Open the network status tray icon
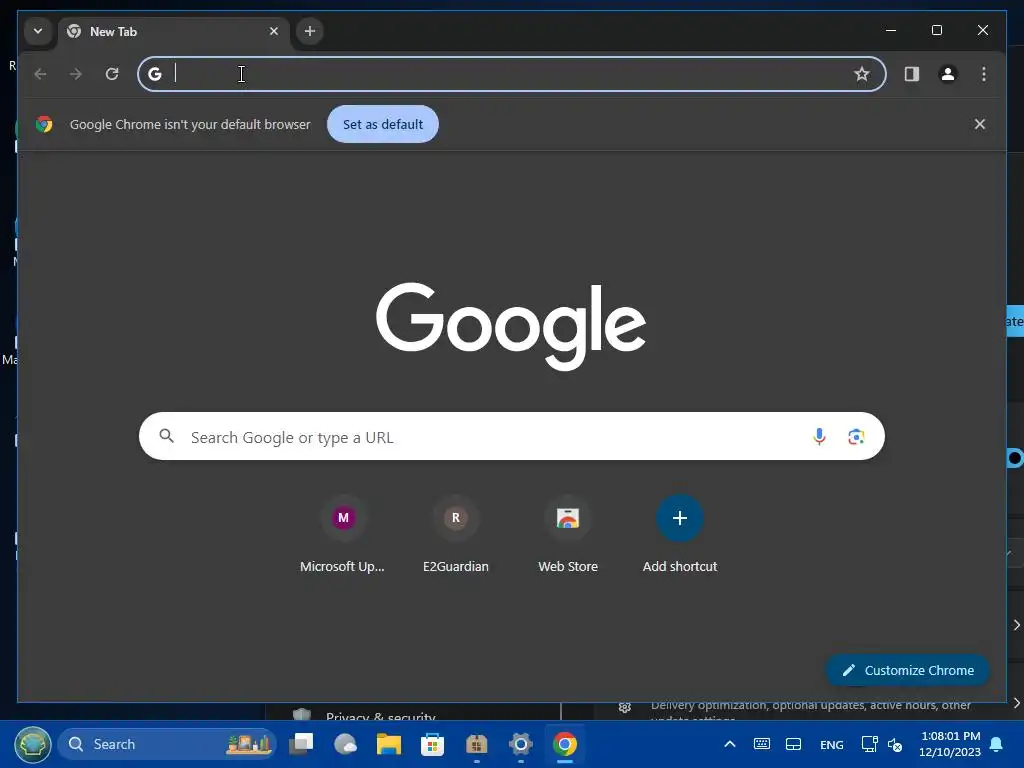This screenshot has width=1024, height=768. [x=869, y=744]
